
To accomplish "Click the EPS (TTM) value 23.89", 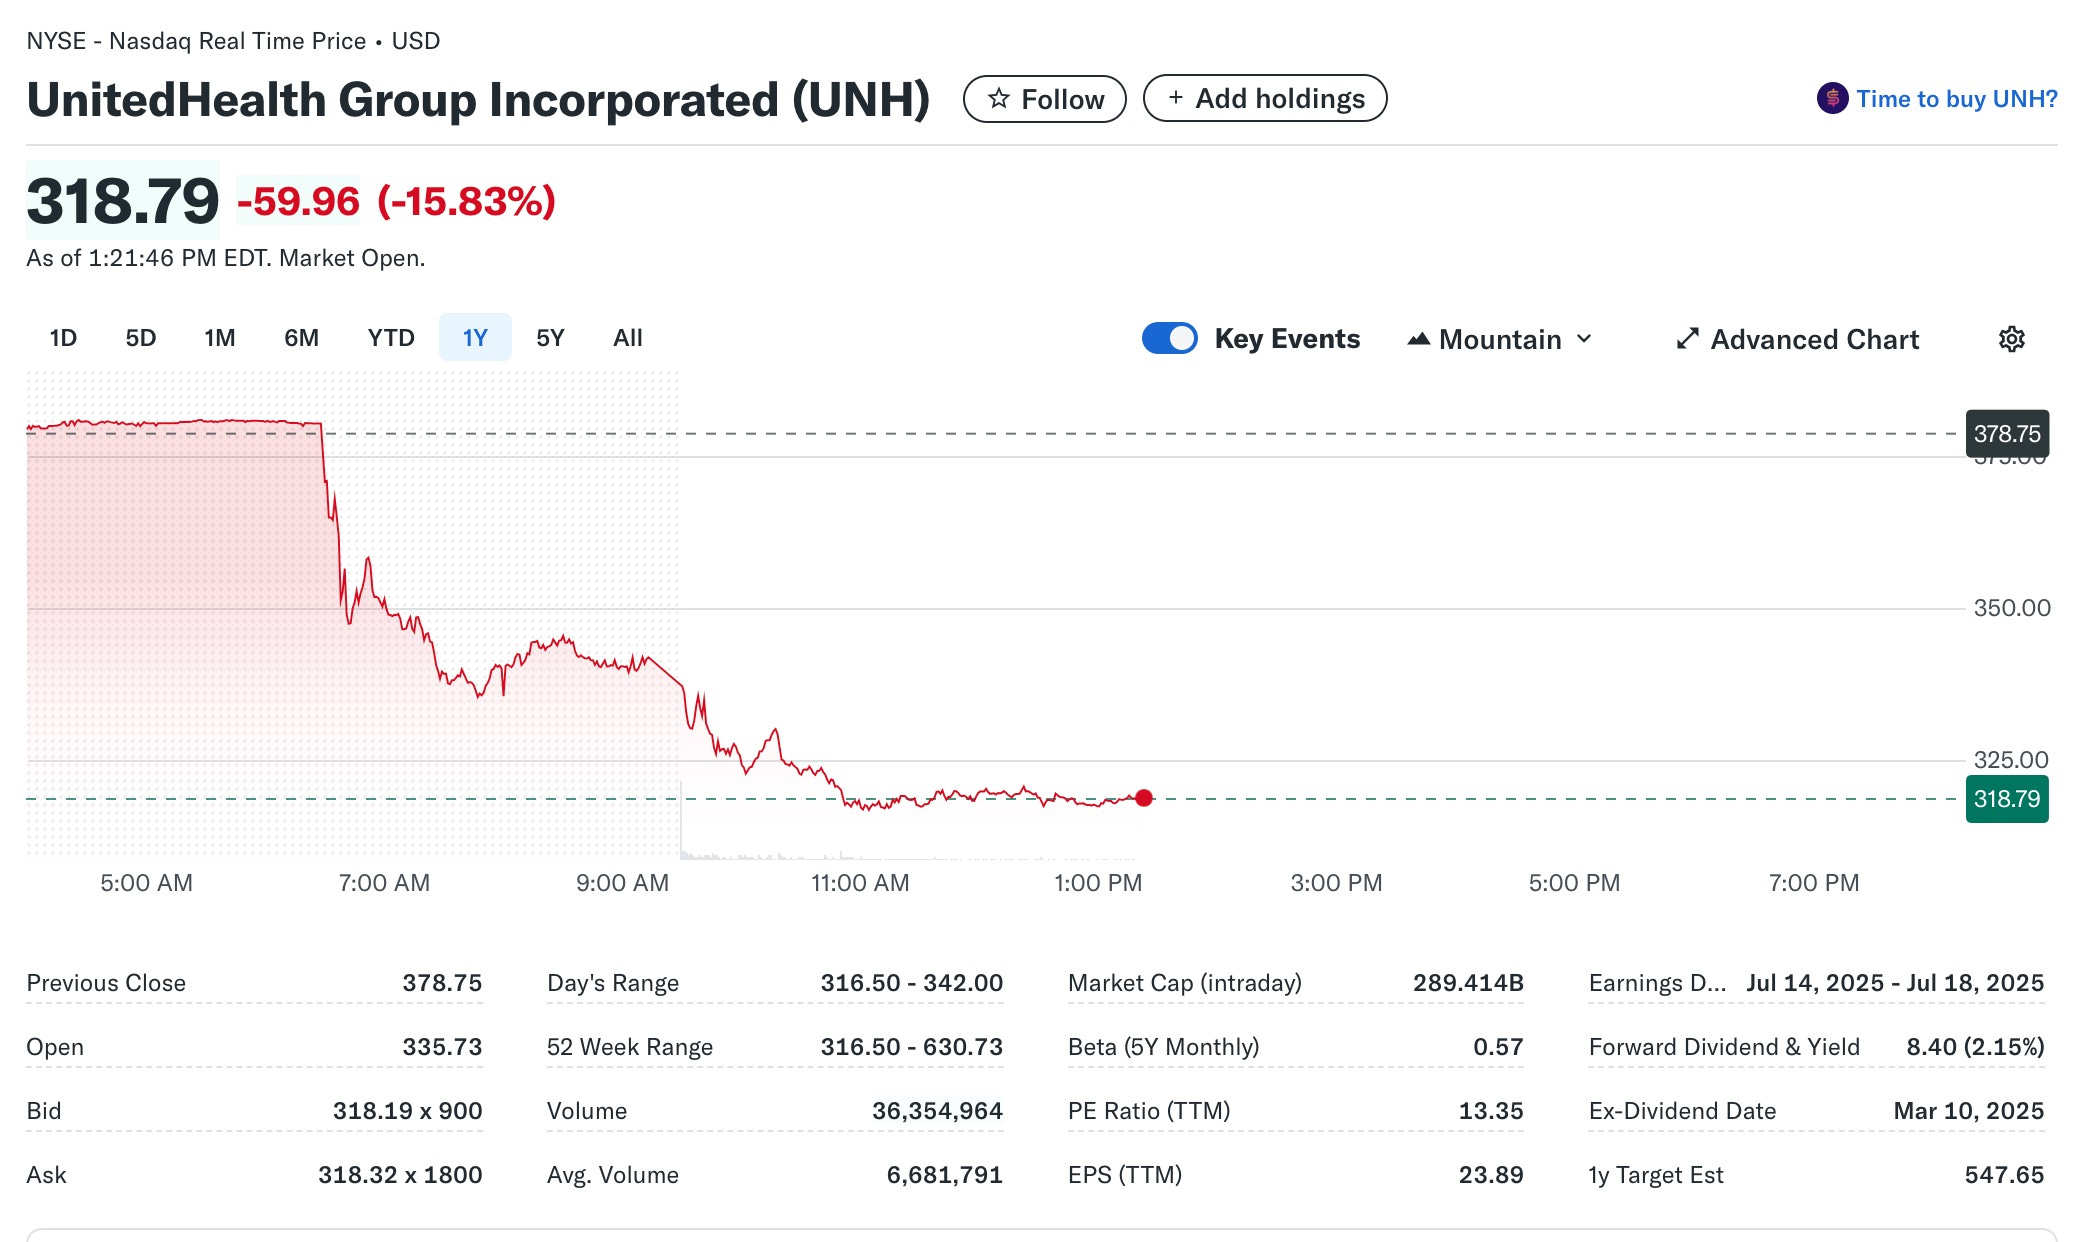I will pos(1491,1175).
